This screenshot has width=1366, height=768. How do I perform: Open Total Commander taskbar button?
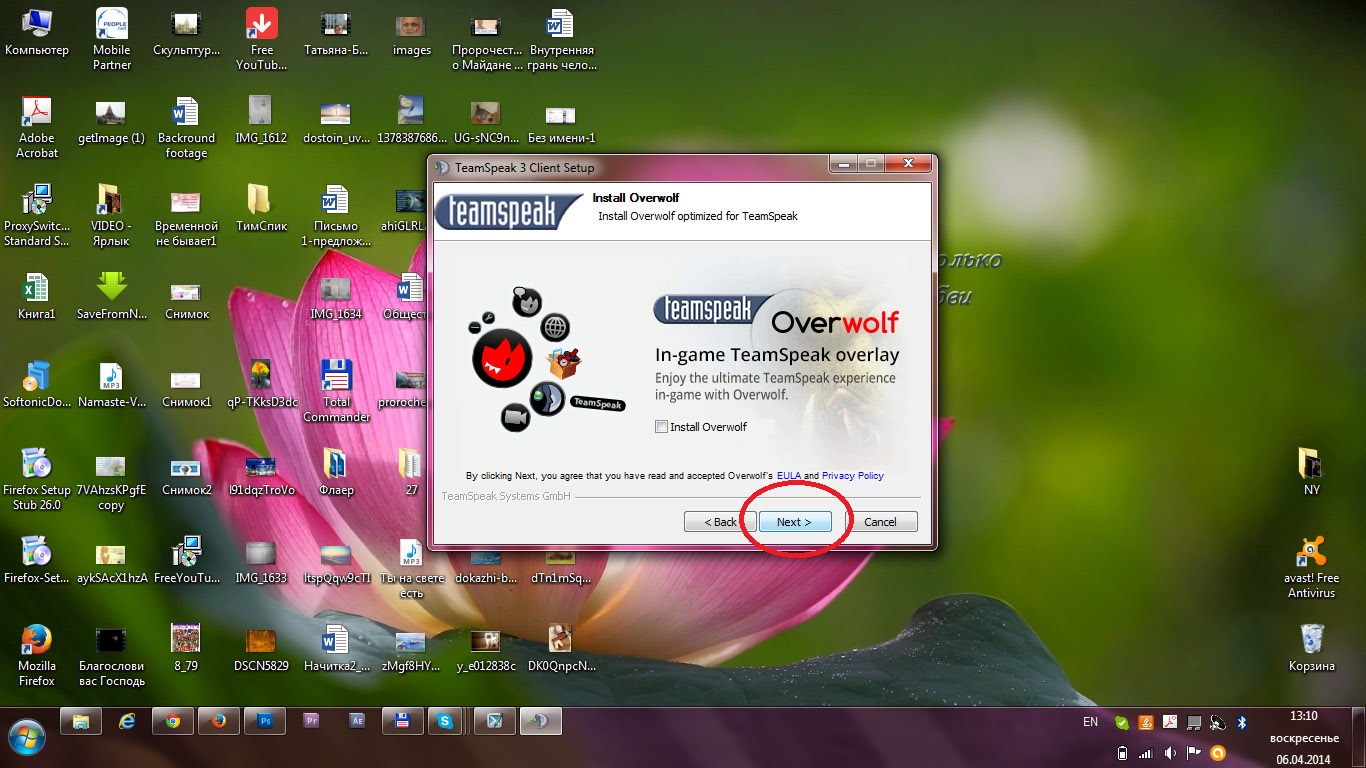pos(403,720)
